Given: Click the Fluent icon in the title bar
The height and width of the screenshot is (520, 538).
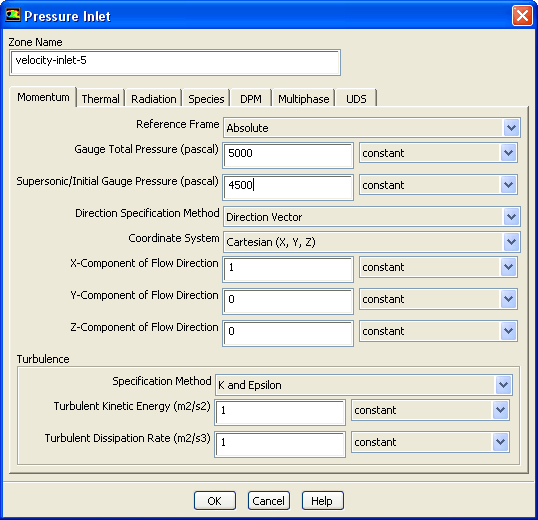Looking at the screenshot, I should click(x=13, y=15).
